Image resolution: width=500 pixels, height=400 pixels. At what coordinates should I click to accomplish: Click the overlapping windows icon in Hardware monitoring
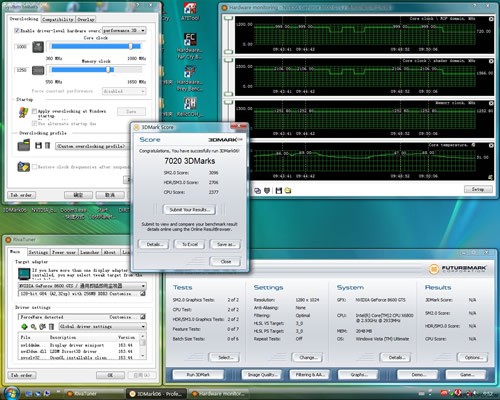coord(257,191)
